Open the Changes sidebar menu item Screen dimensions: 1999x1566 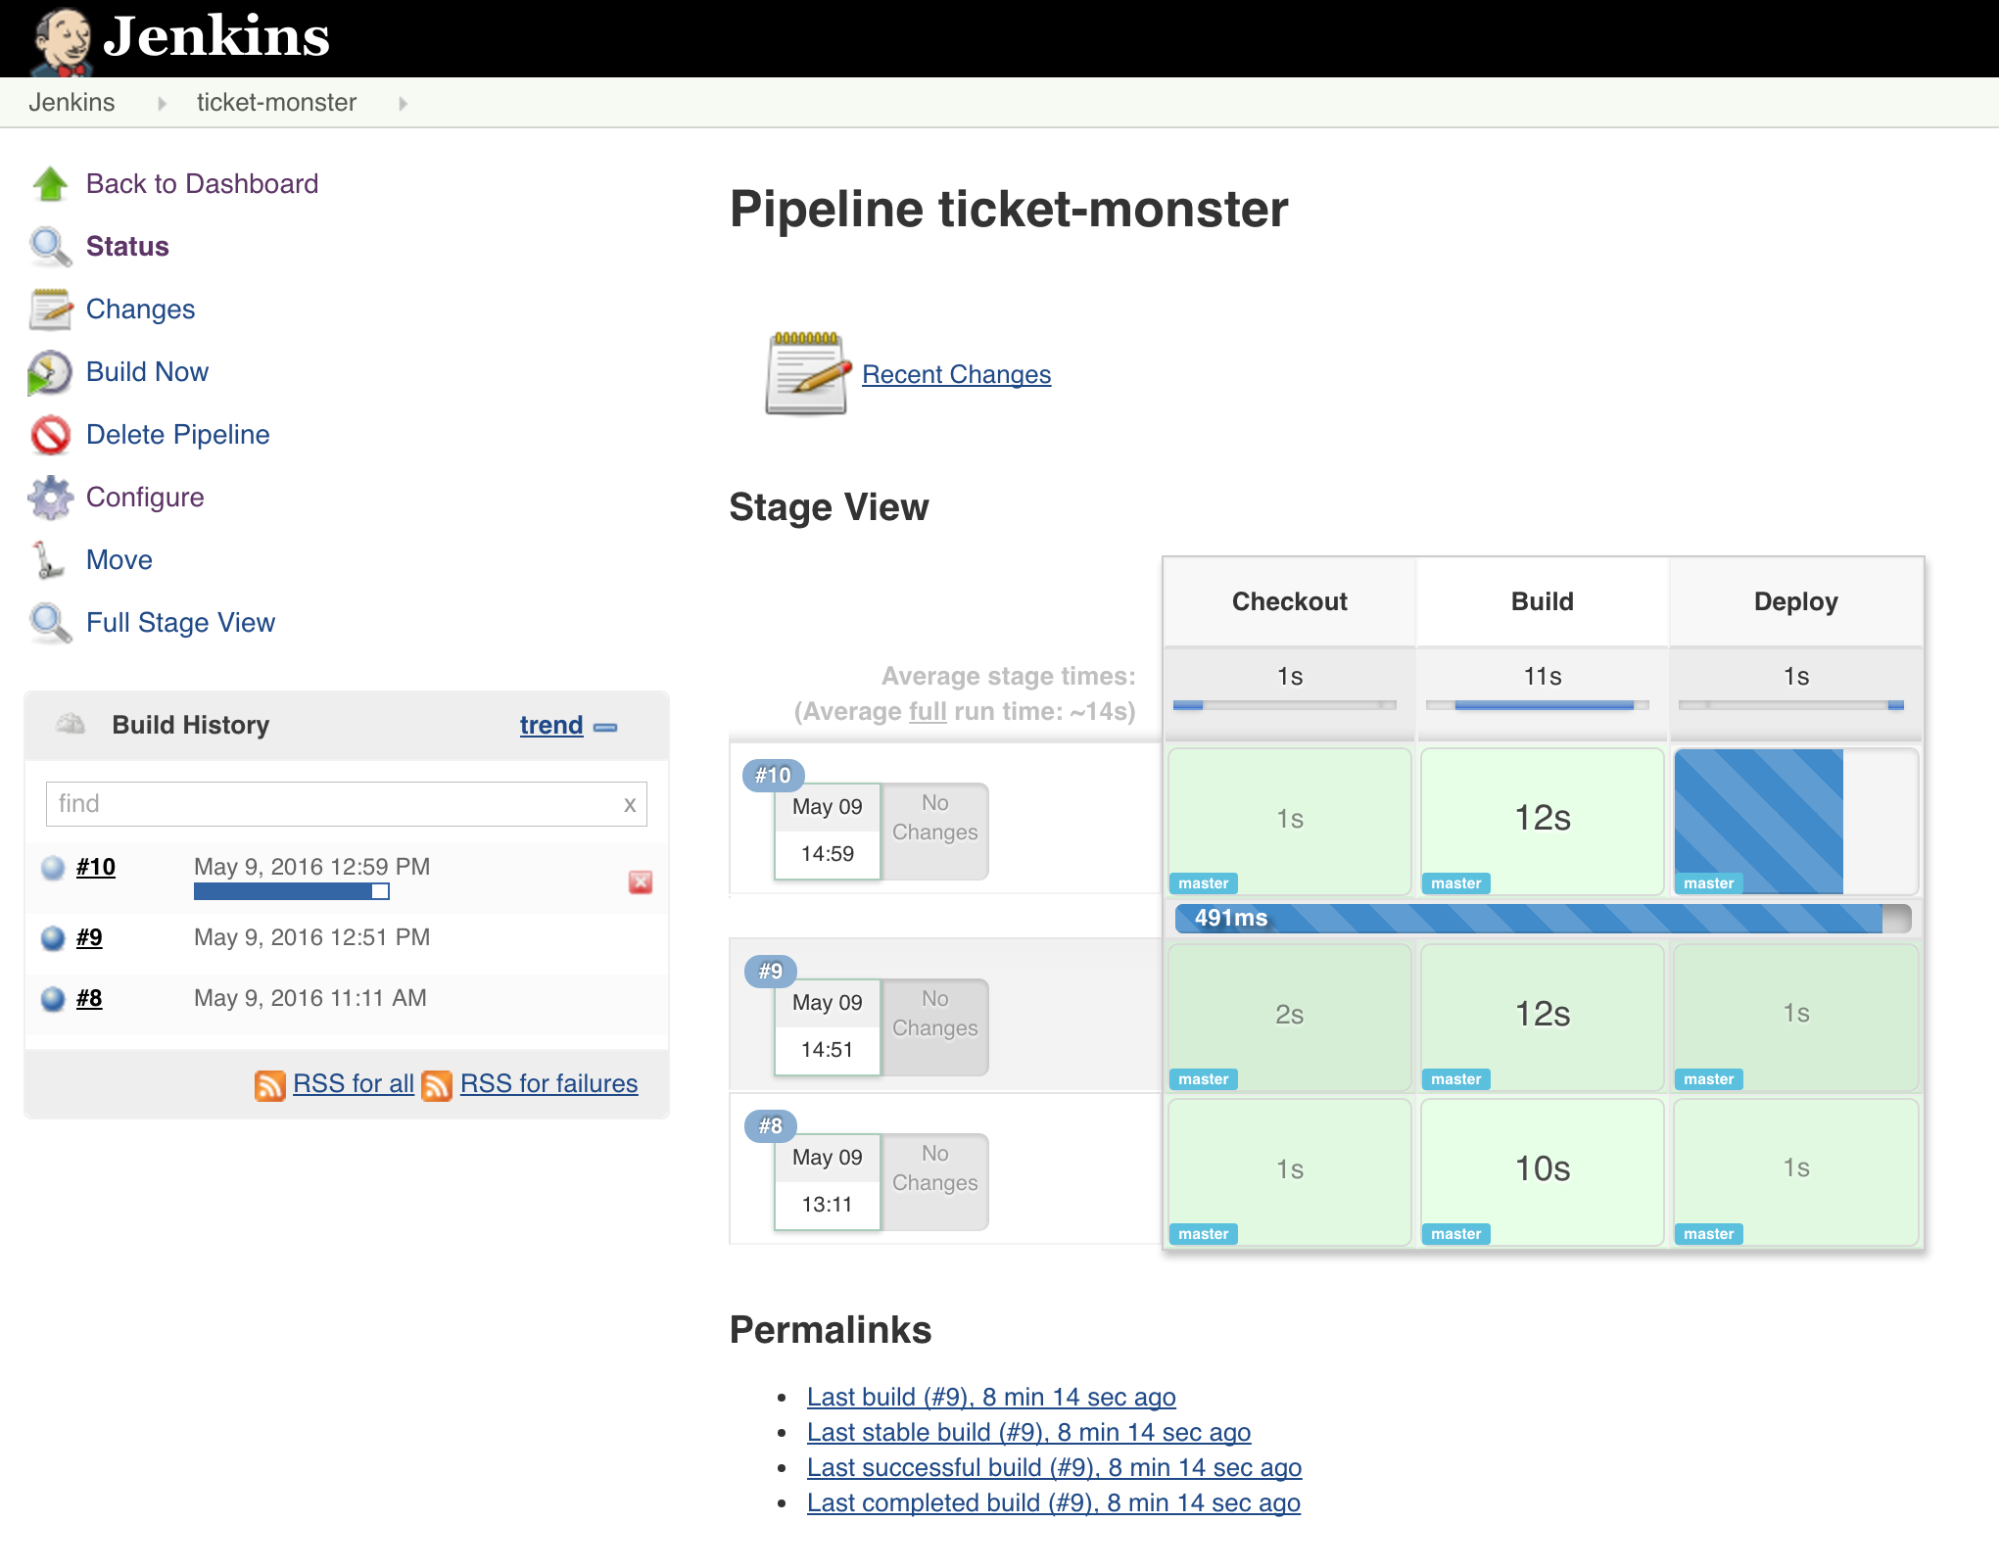(140, 309)
